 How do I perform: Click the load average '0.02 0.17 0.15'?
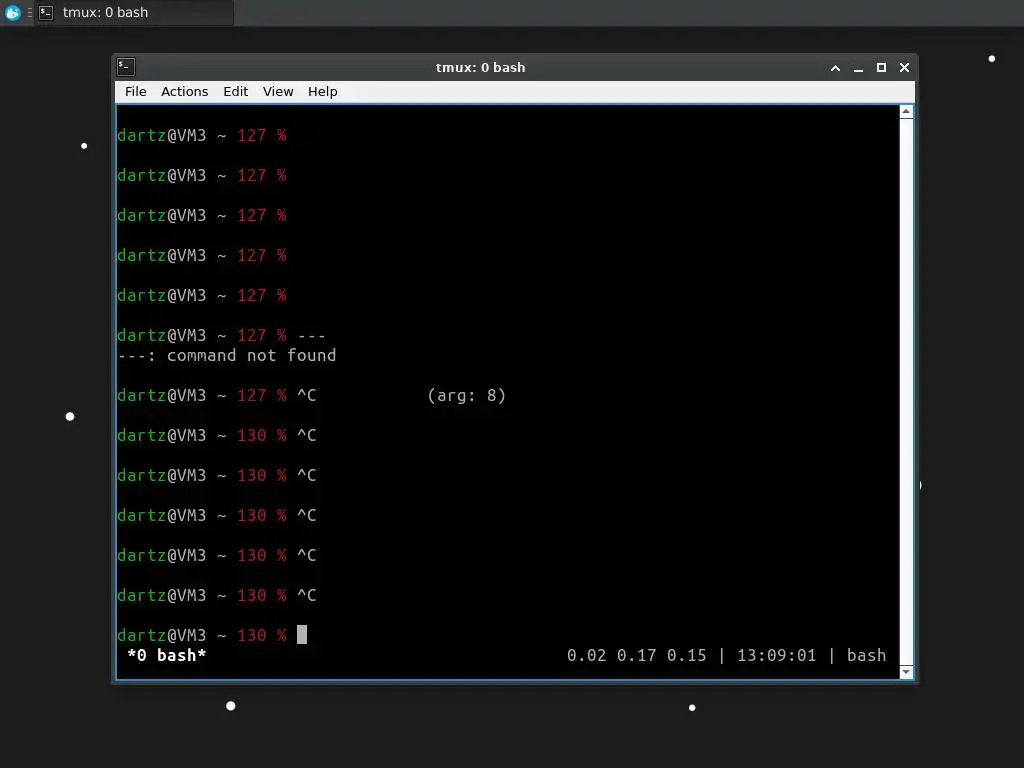(637, 655)
